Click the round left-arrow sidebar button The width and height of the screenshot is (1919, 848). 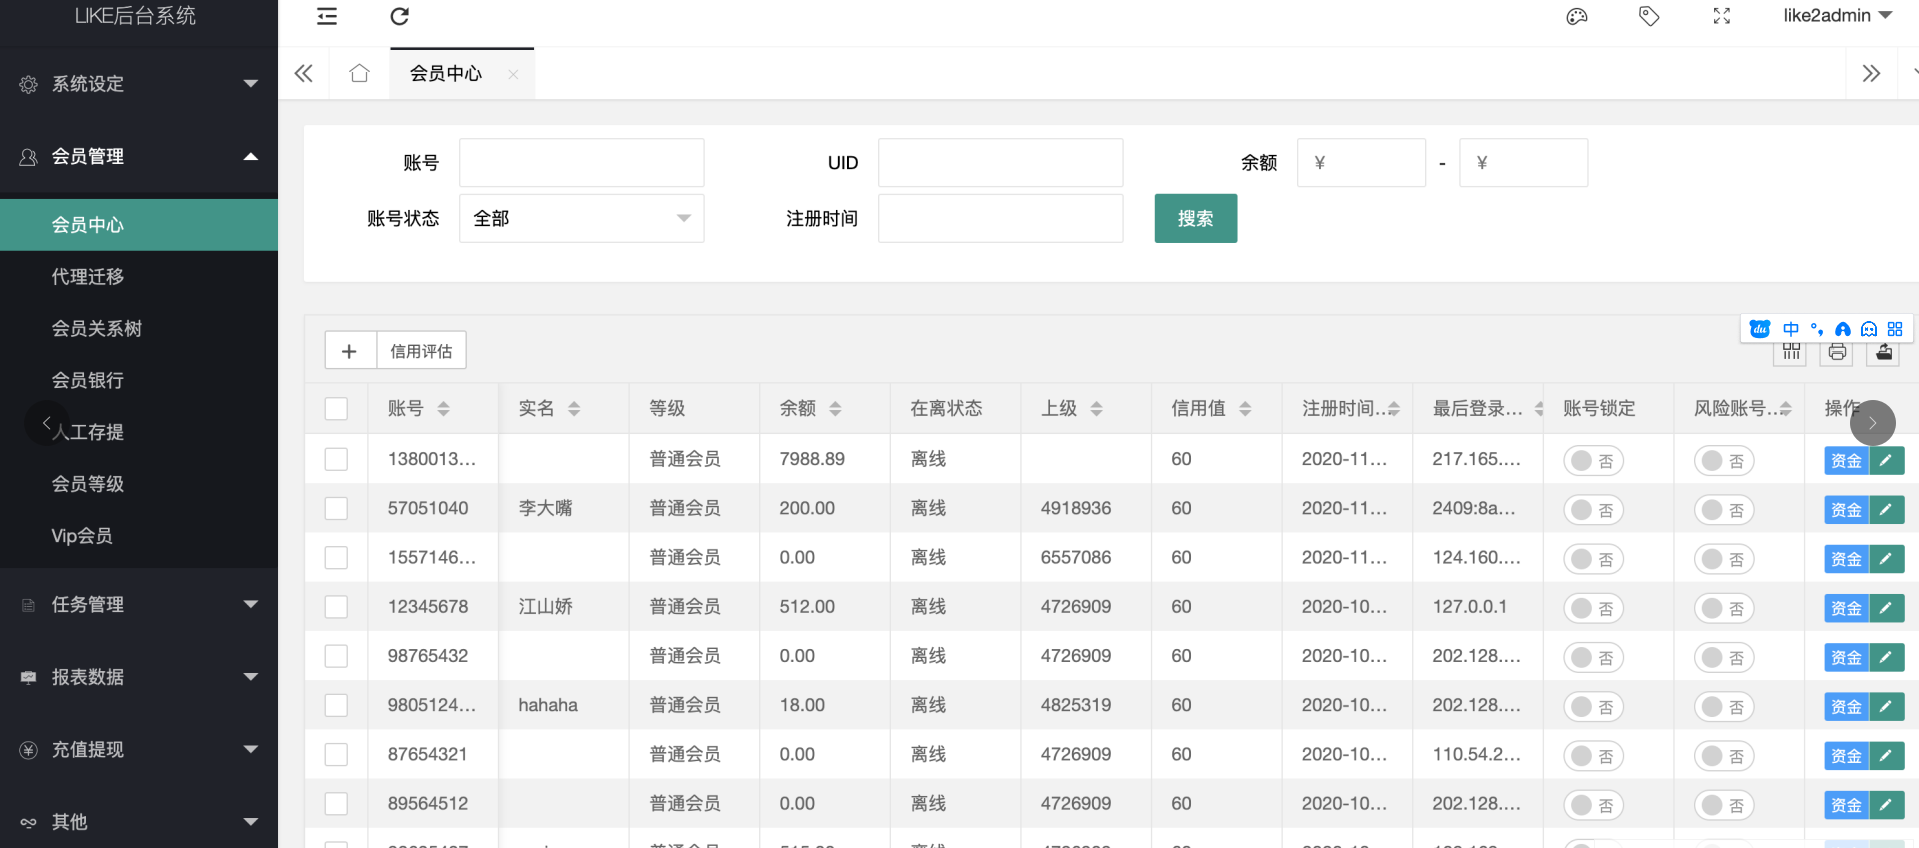[x=47, y=424]
